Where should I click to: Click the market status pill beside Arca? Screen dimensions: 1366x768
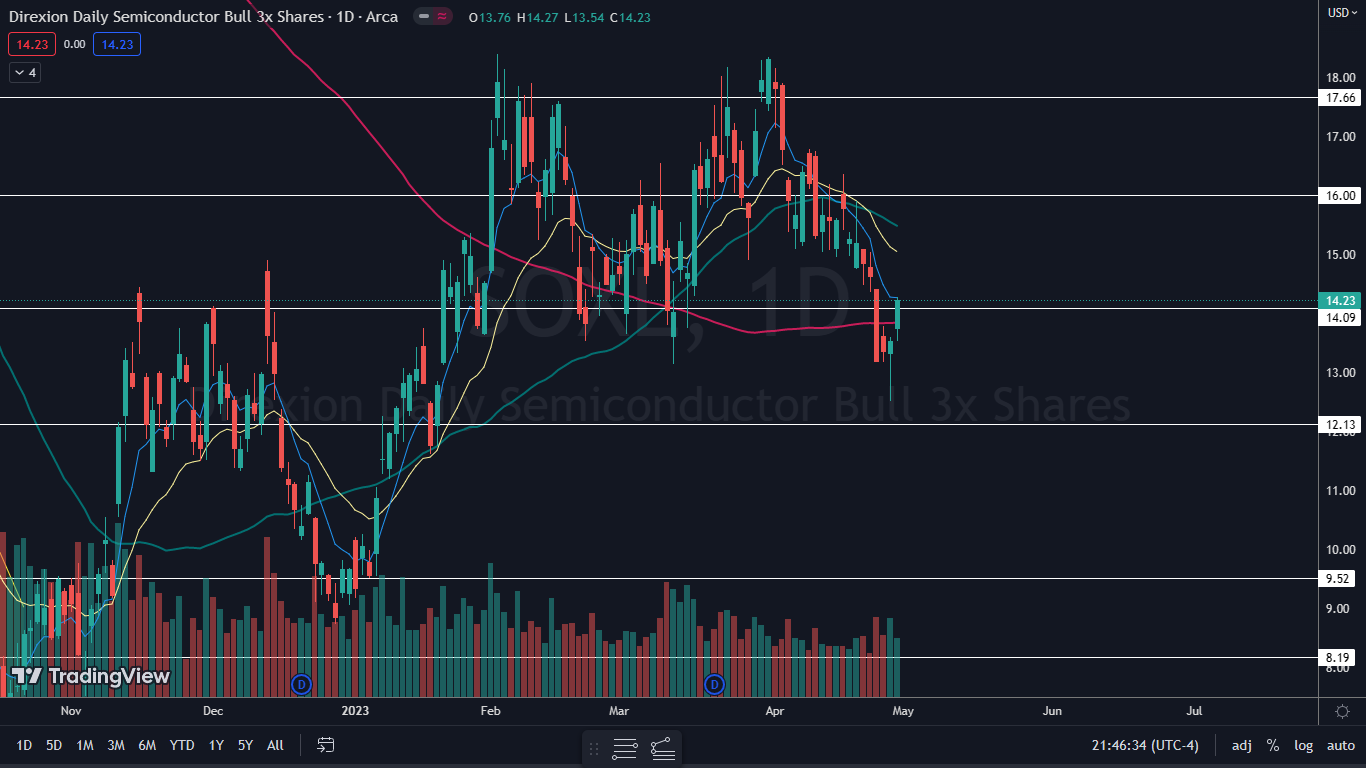(433, 16)
